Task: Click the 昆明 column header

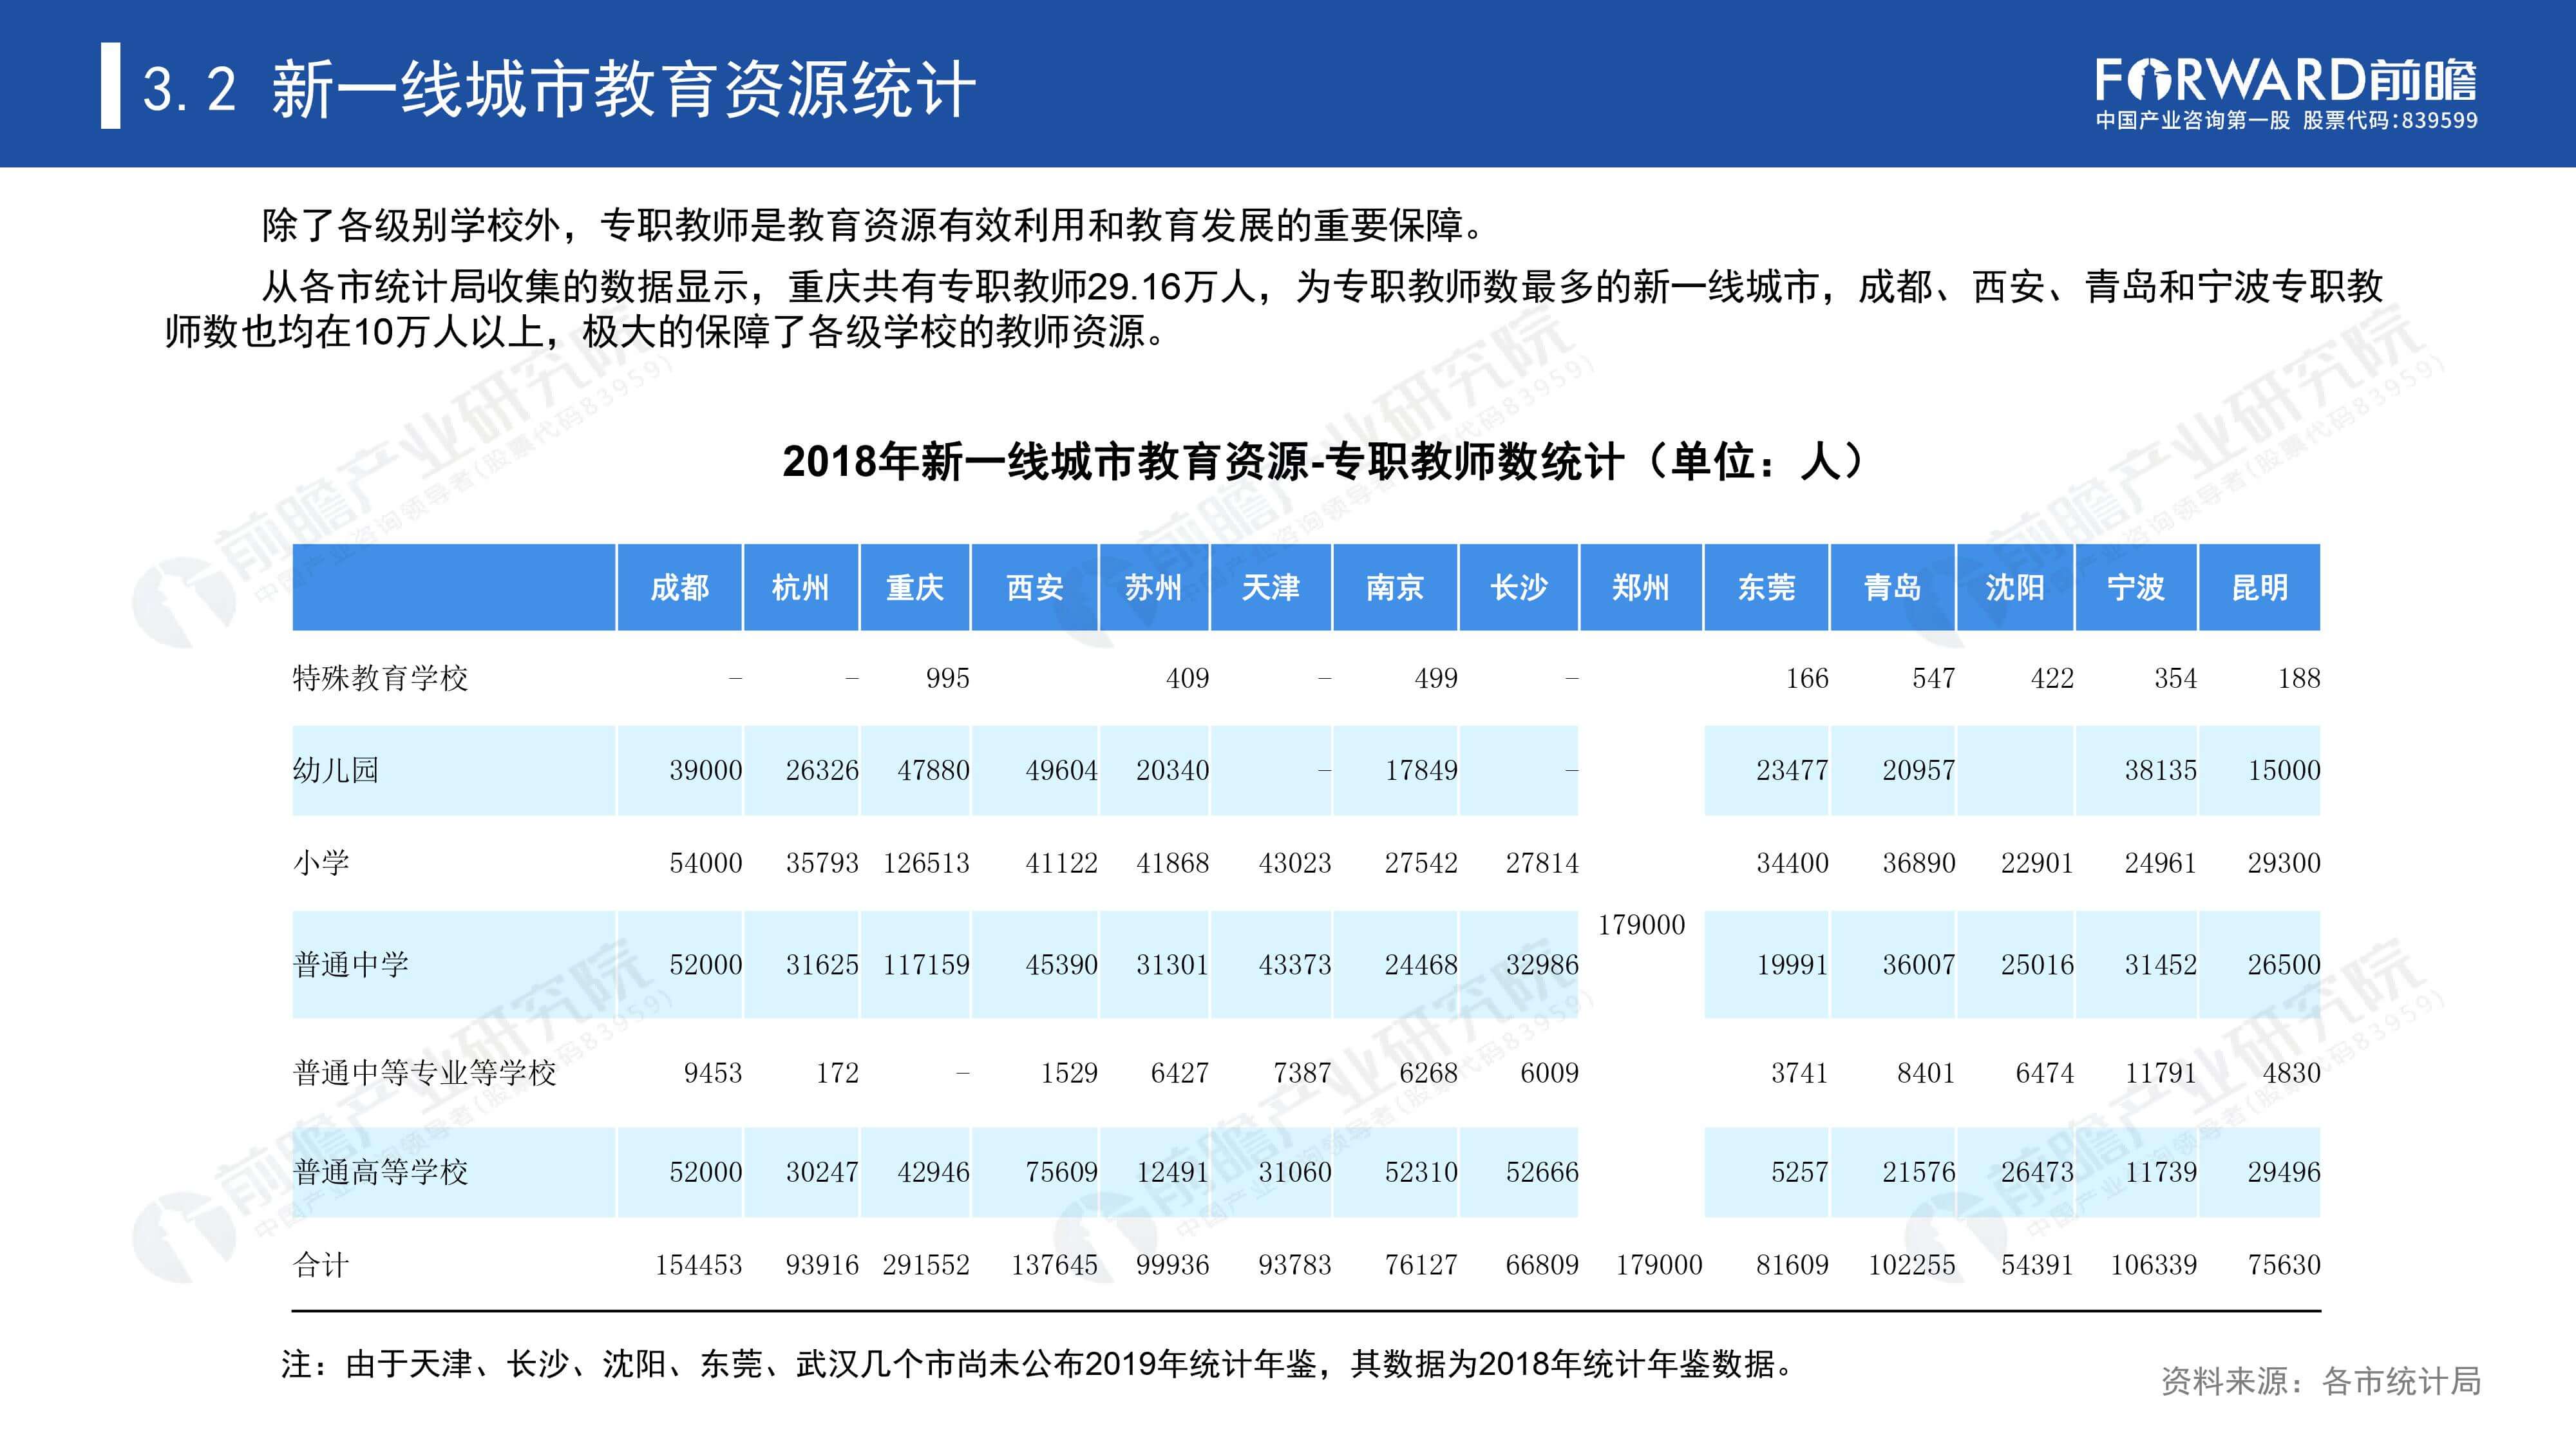Action: (x=2260, y=587)
